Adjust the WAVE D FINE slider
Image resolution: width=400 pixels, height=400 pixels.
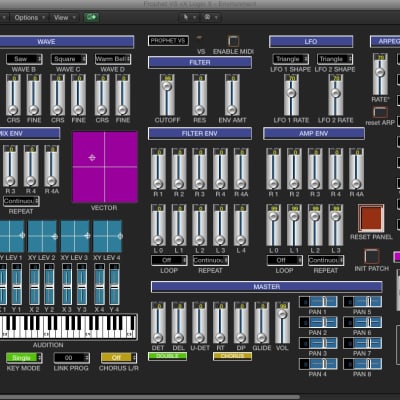click(123, 95)
